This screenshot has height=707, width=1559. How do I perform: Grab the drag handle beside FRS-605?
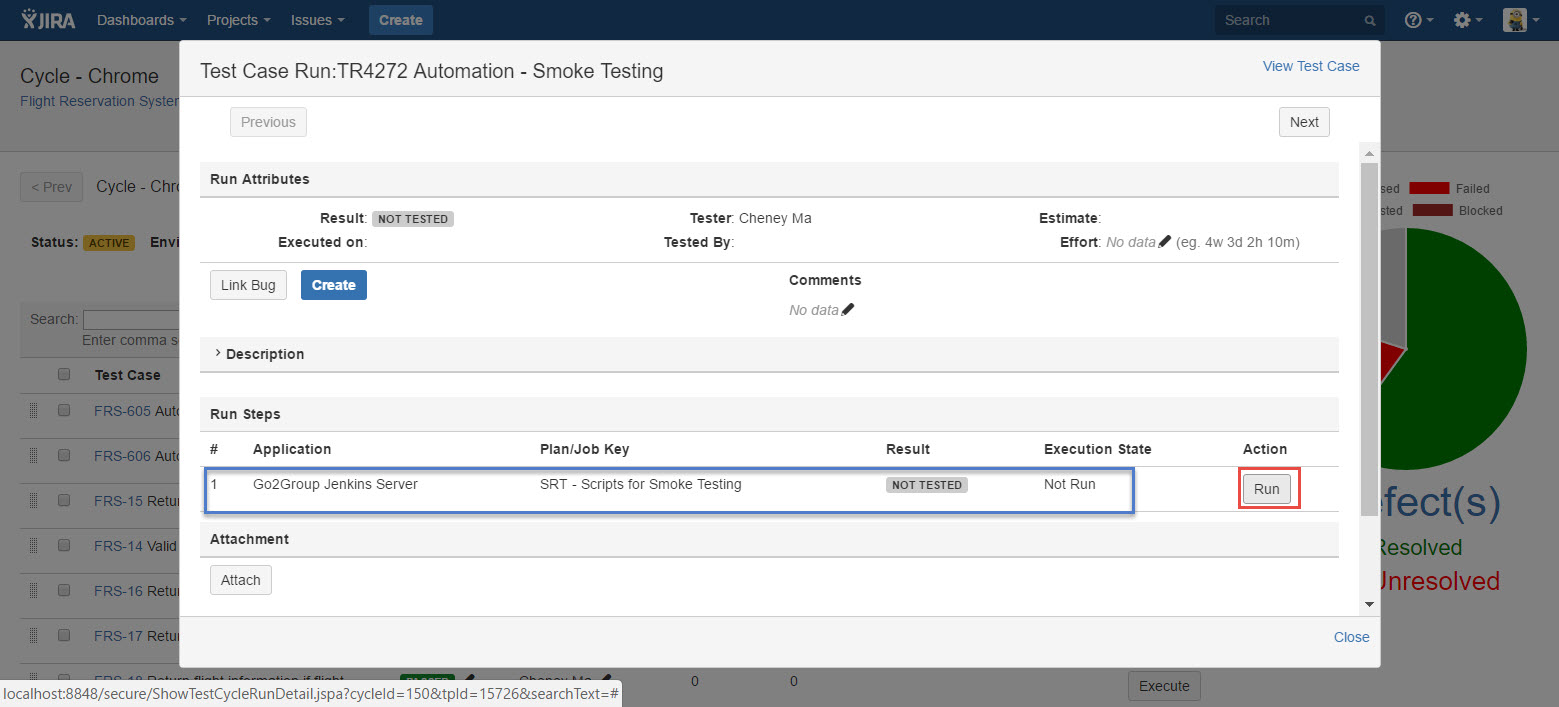33,410
